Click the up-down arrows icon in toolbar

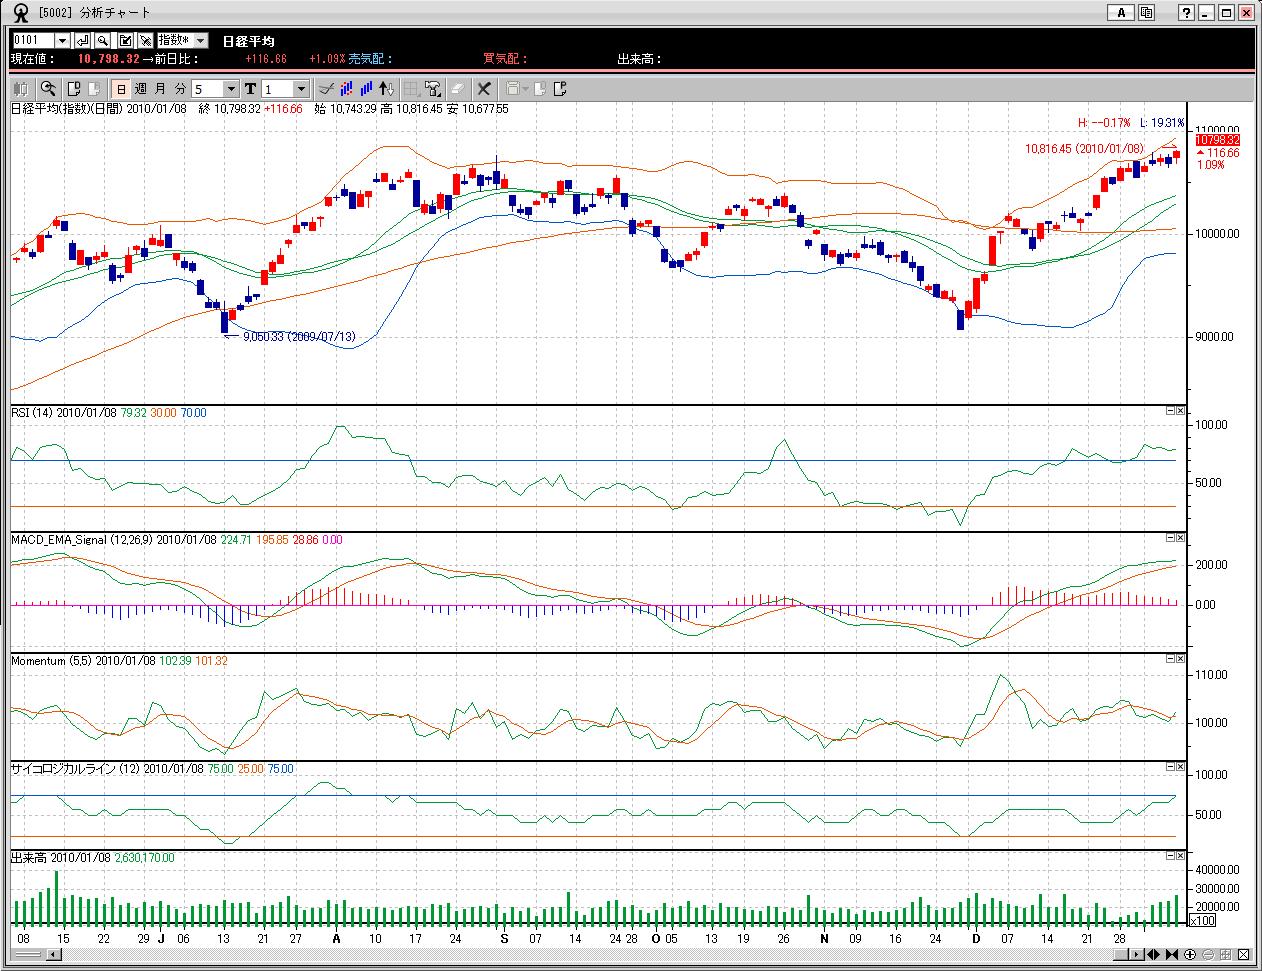[387, 89]
